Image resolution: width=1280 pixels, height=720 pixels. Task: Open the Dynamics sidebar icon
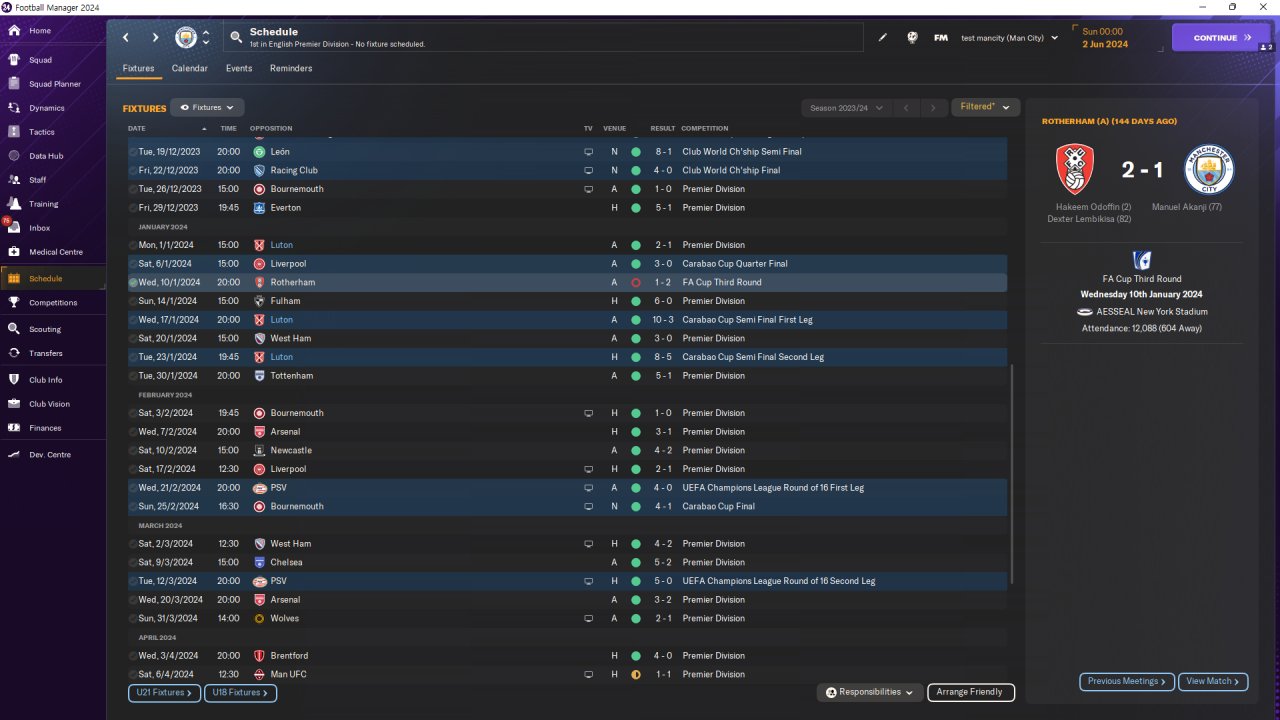coord(14,108)
